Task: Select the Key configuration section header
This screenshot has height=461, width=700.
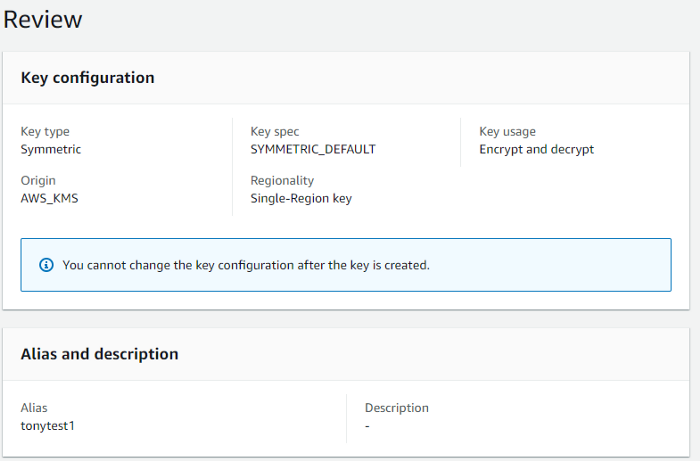Action: pos(88,77)
